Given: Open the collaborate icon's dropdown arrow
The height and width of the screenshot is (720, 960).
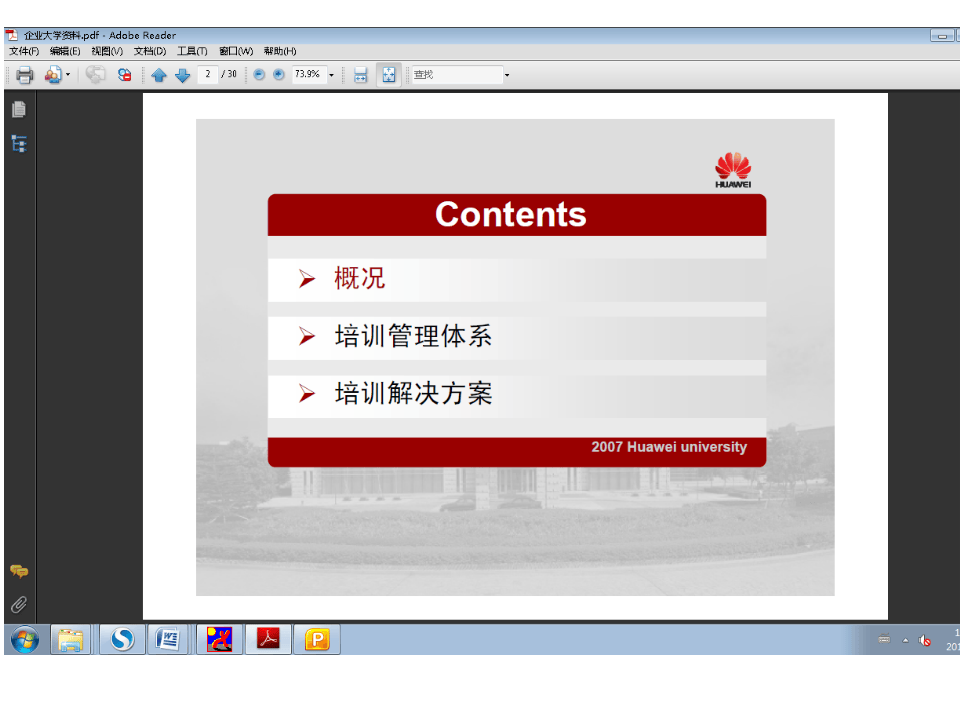Looking at the screenshot, I should point(68,75).
